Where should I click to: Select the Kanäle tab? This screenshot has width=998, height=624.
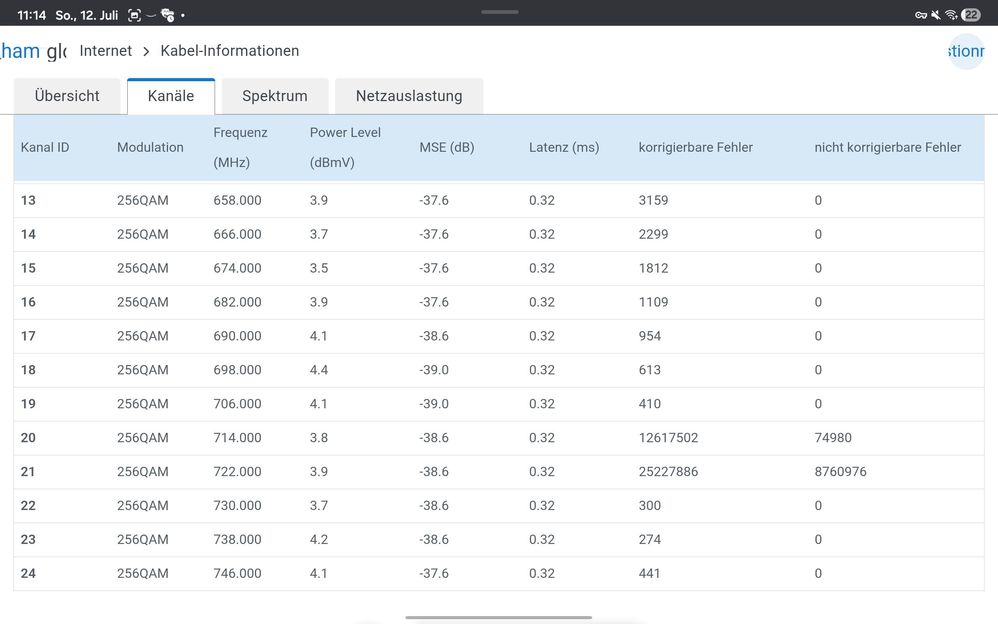pos(171,96)
